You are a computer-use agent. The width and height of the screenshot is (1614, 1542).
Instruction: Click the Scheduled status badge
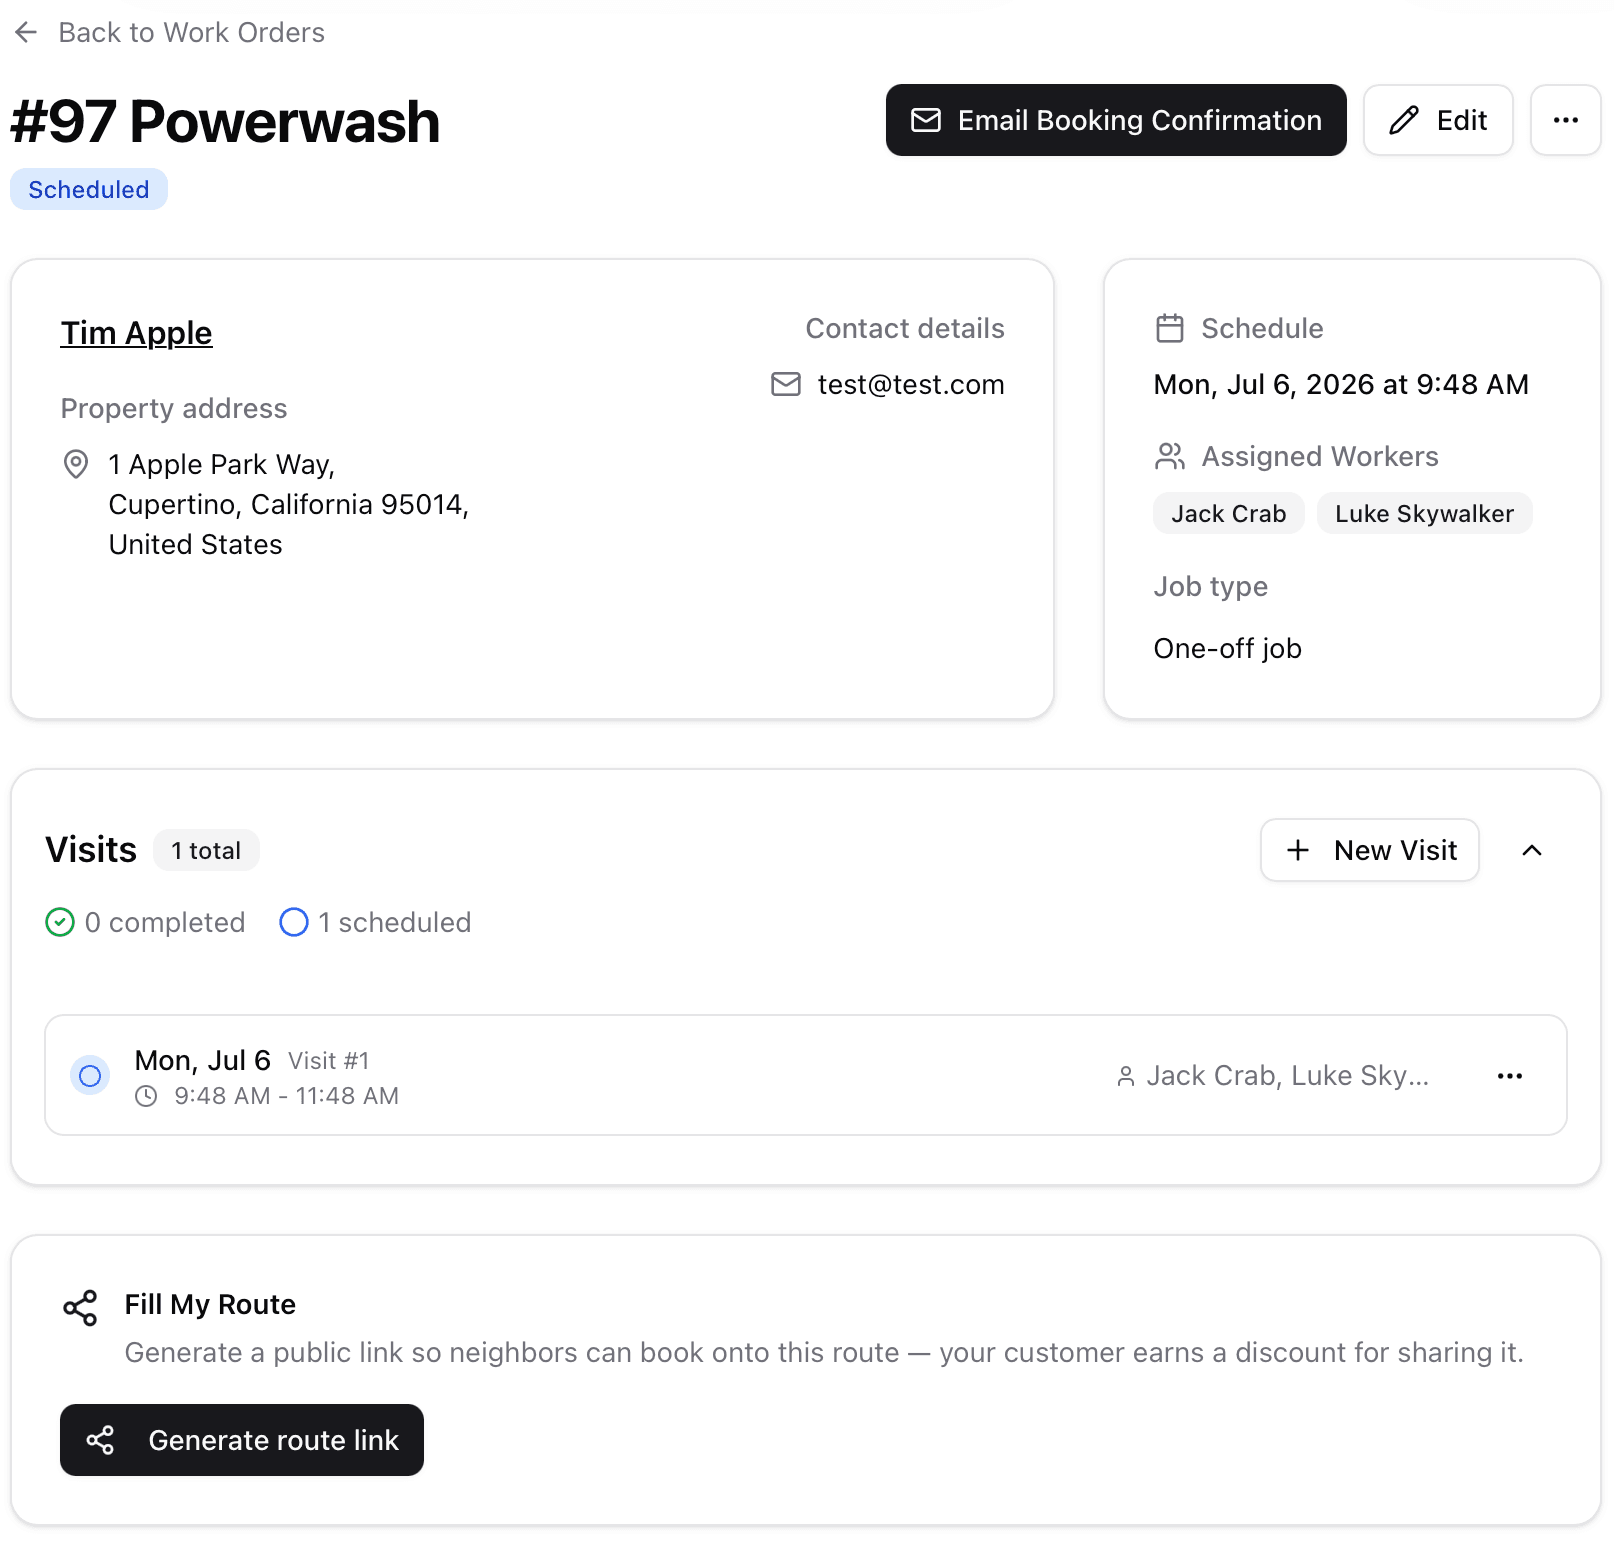(x=89, y=189)
